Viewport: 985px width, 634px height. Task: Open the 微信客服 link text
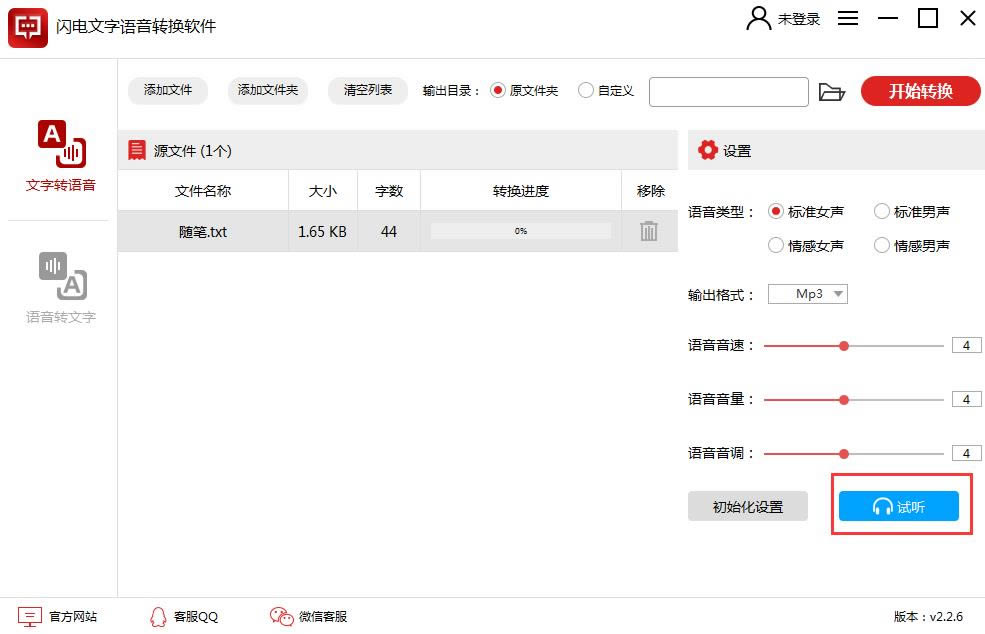[x=323, y=616]
